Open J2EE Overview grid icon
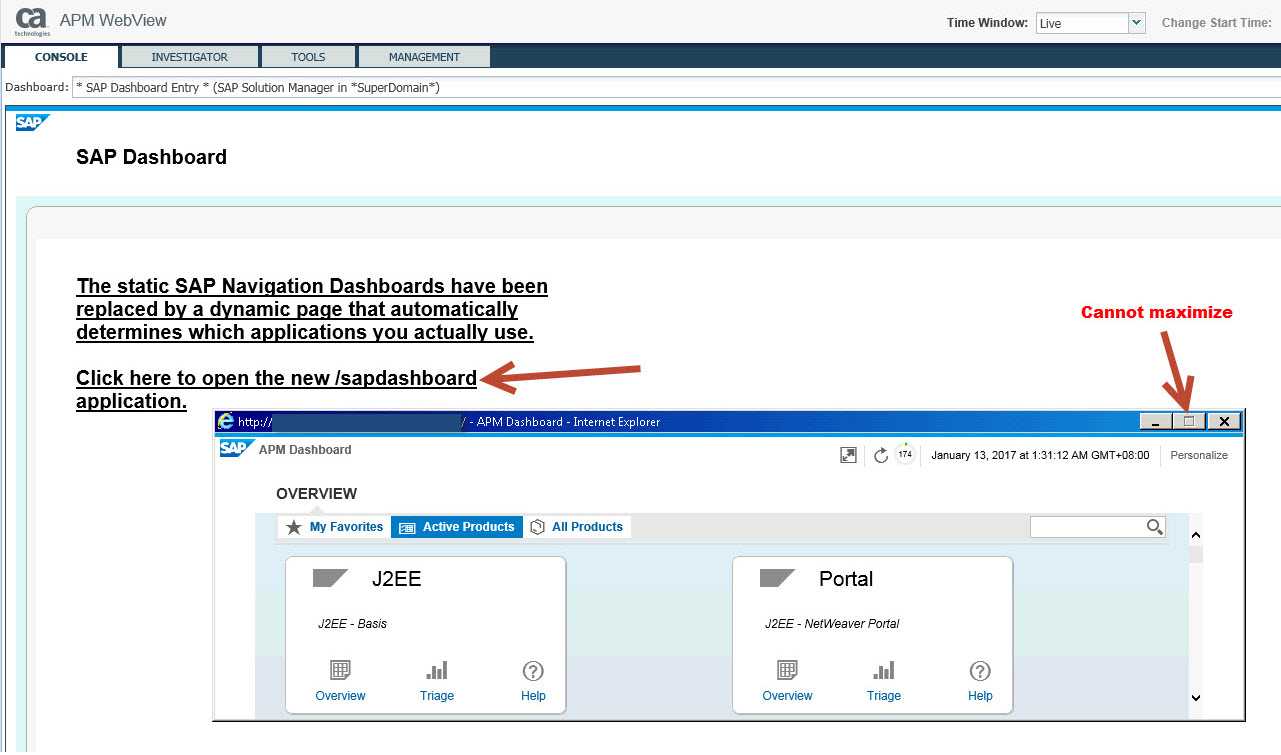 [x=340, y=670]
